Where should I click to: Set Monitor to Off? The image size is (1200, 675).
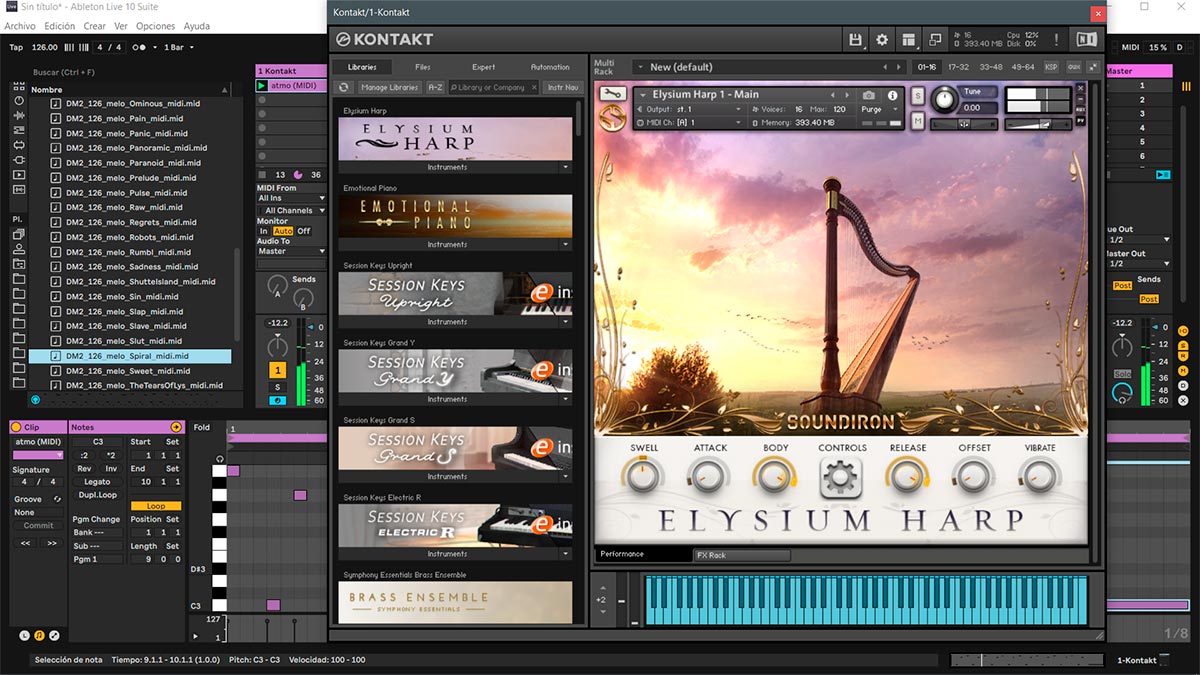coord(304,231)
